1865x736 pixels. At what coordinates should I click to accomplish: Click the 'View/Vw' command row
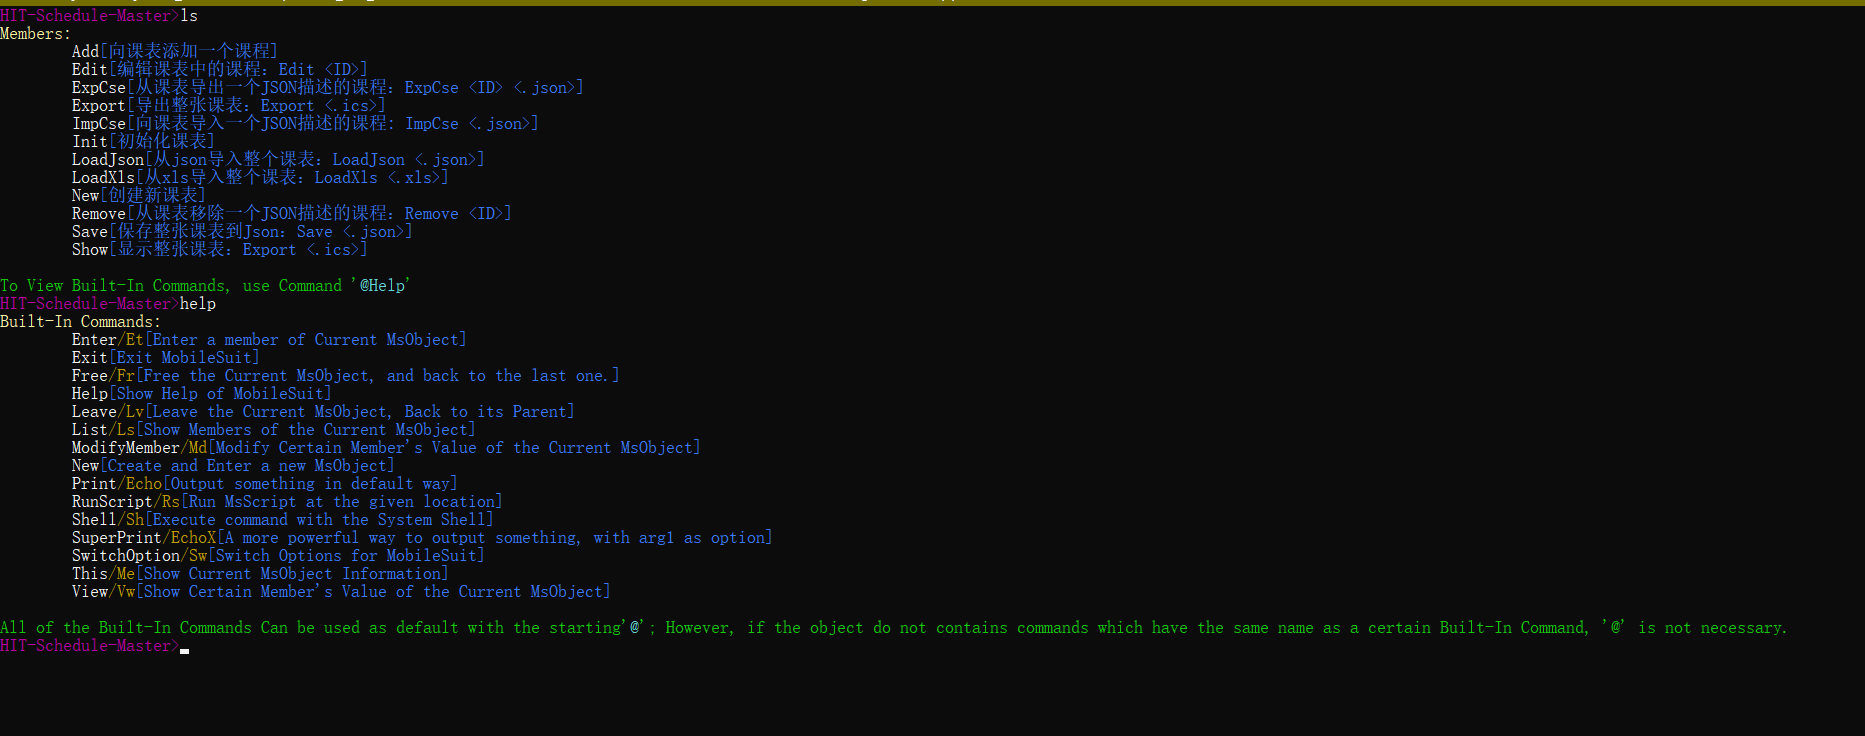341,591
